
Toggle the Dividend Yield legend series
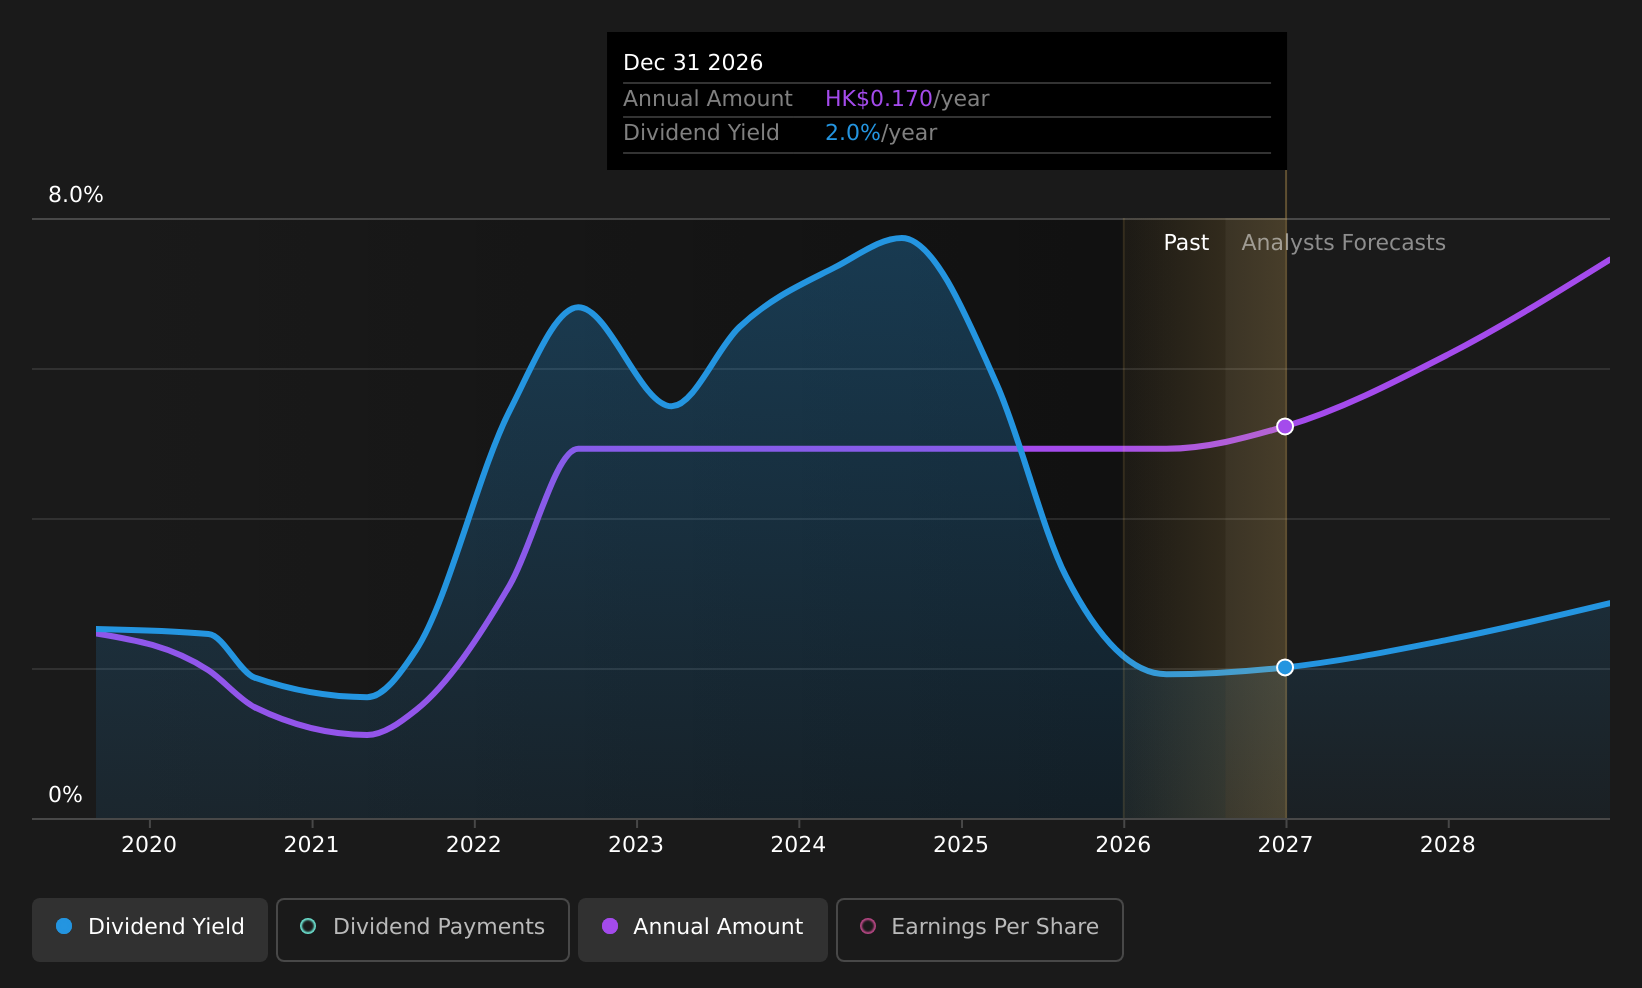150,929
